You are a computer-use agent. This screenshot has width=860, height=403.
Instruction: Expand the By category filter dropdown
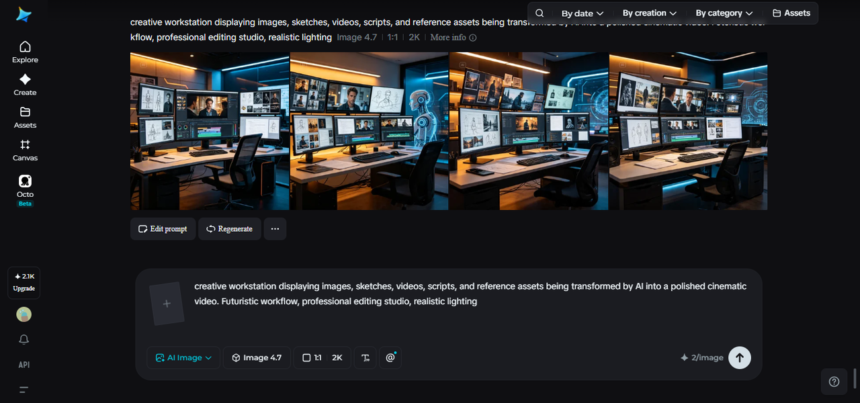coord(724,13)
